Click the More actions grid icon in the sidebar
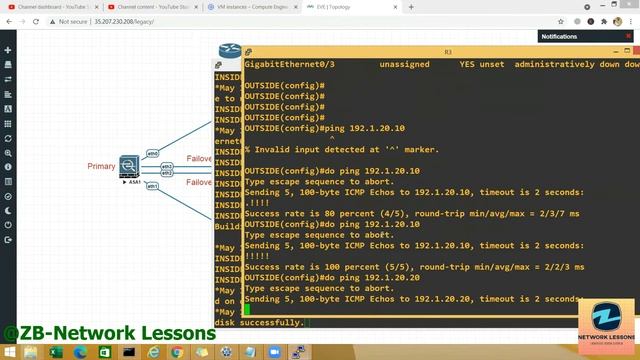The height and width of the screenshot is (360, 640). tap(8, 124)
